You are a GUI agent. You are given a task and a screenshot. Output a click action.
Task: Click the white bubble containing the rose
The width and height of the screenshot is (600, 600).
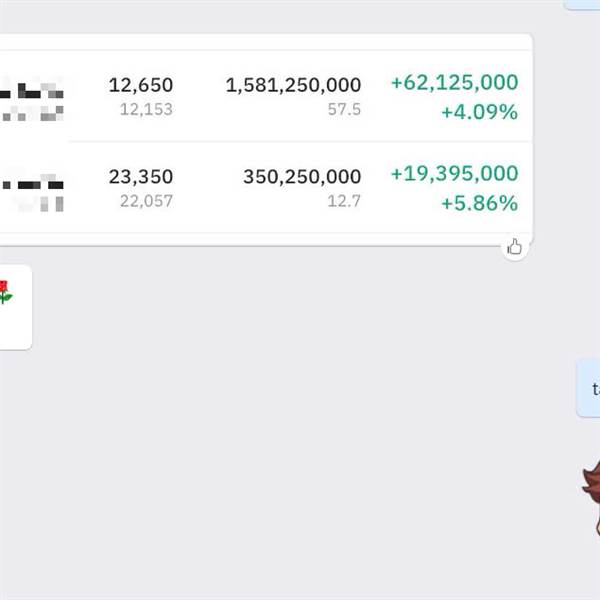[16, 307]
